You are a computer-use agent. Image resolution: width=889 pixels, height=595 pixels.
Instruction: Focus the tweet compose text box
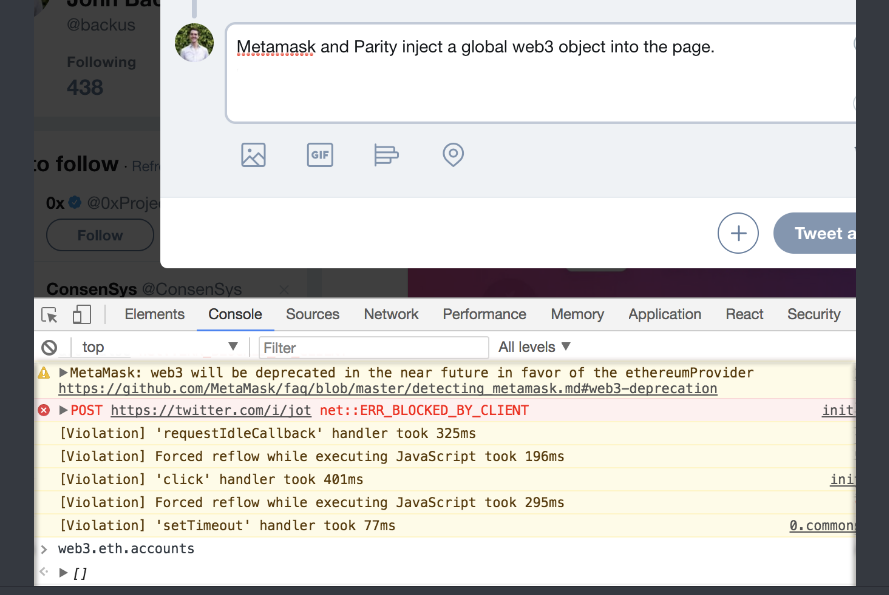tap(541, 73)
